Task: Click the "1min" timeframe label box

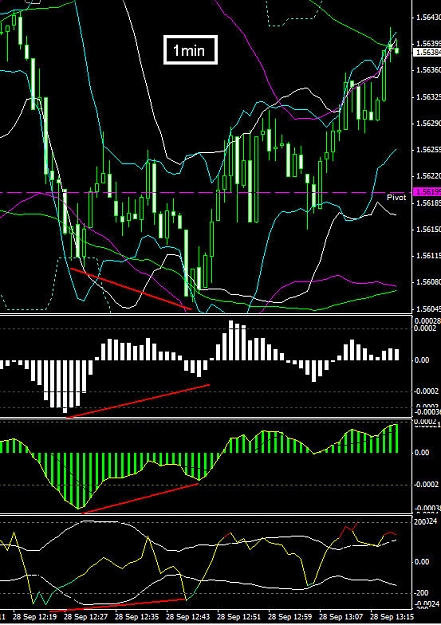Action: (190, 50)
